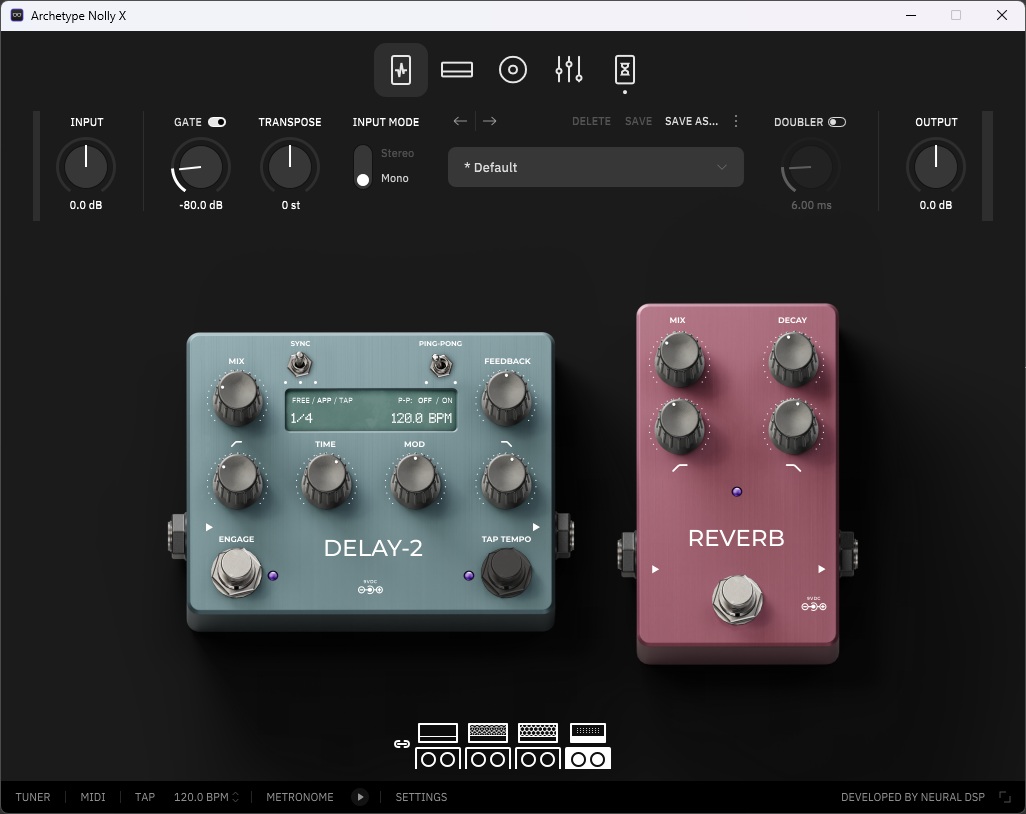
Task: Go to next preset with right arrow
Action: point(489,121)
